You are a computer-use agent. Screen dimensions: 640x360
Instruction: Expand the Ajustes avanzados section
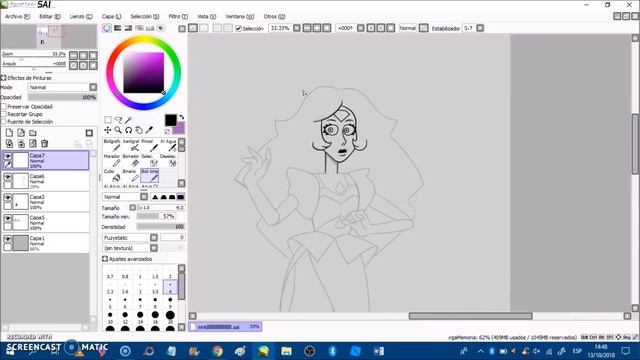tap(105, 259)
